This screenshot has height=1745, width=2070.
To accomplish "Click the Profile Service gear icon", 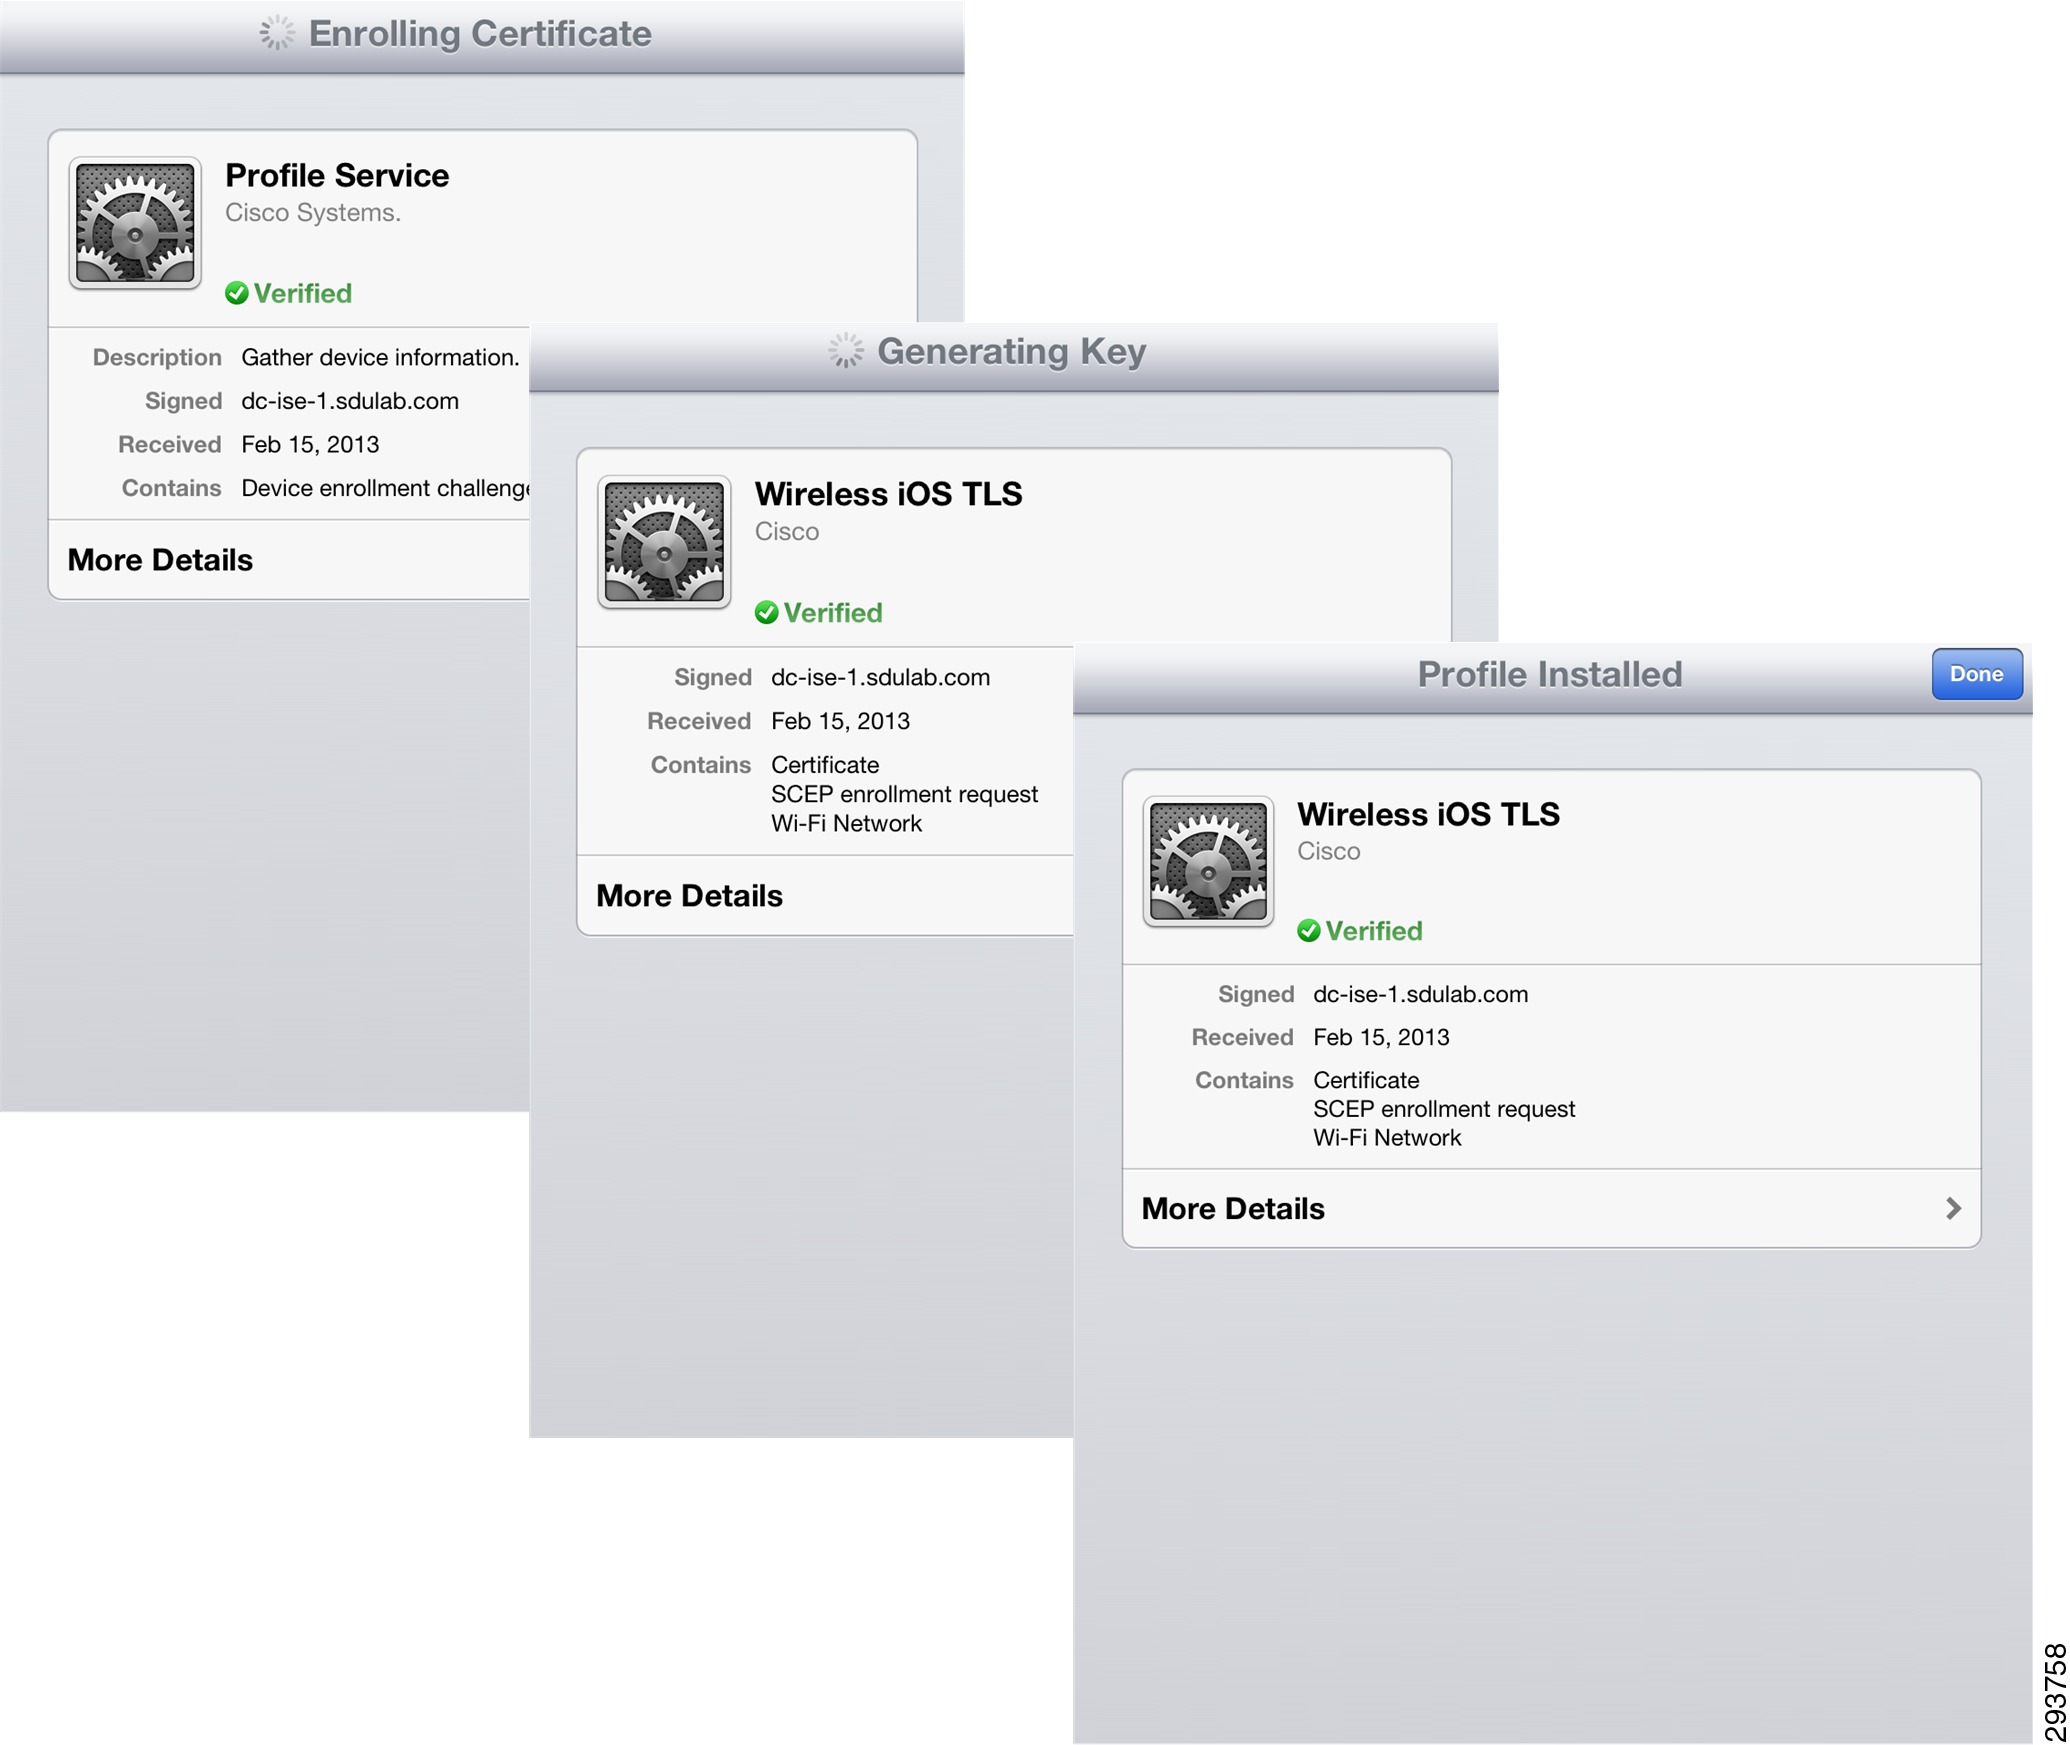I will 135,223.
